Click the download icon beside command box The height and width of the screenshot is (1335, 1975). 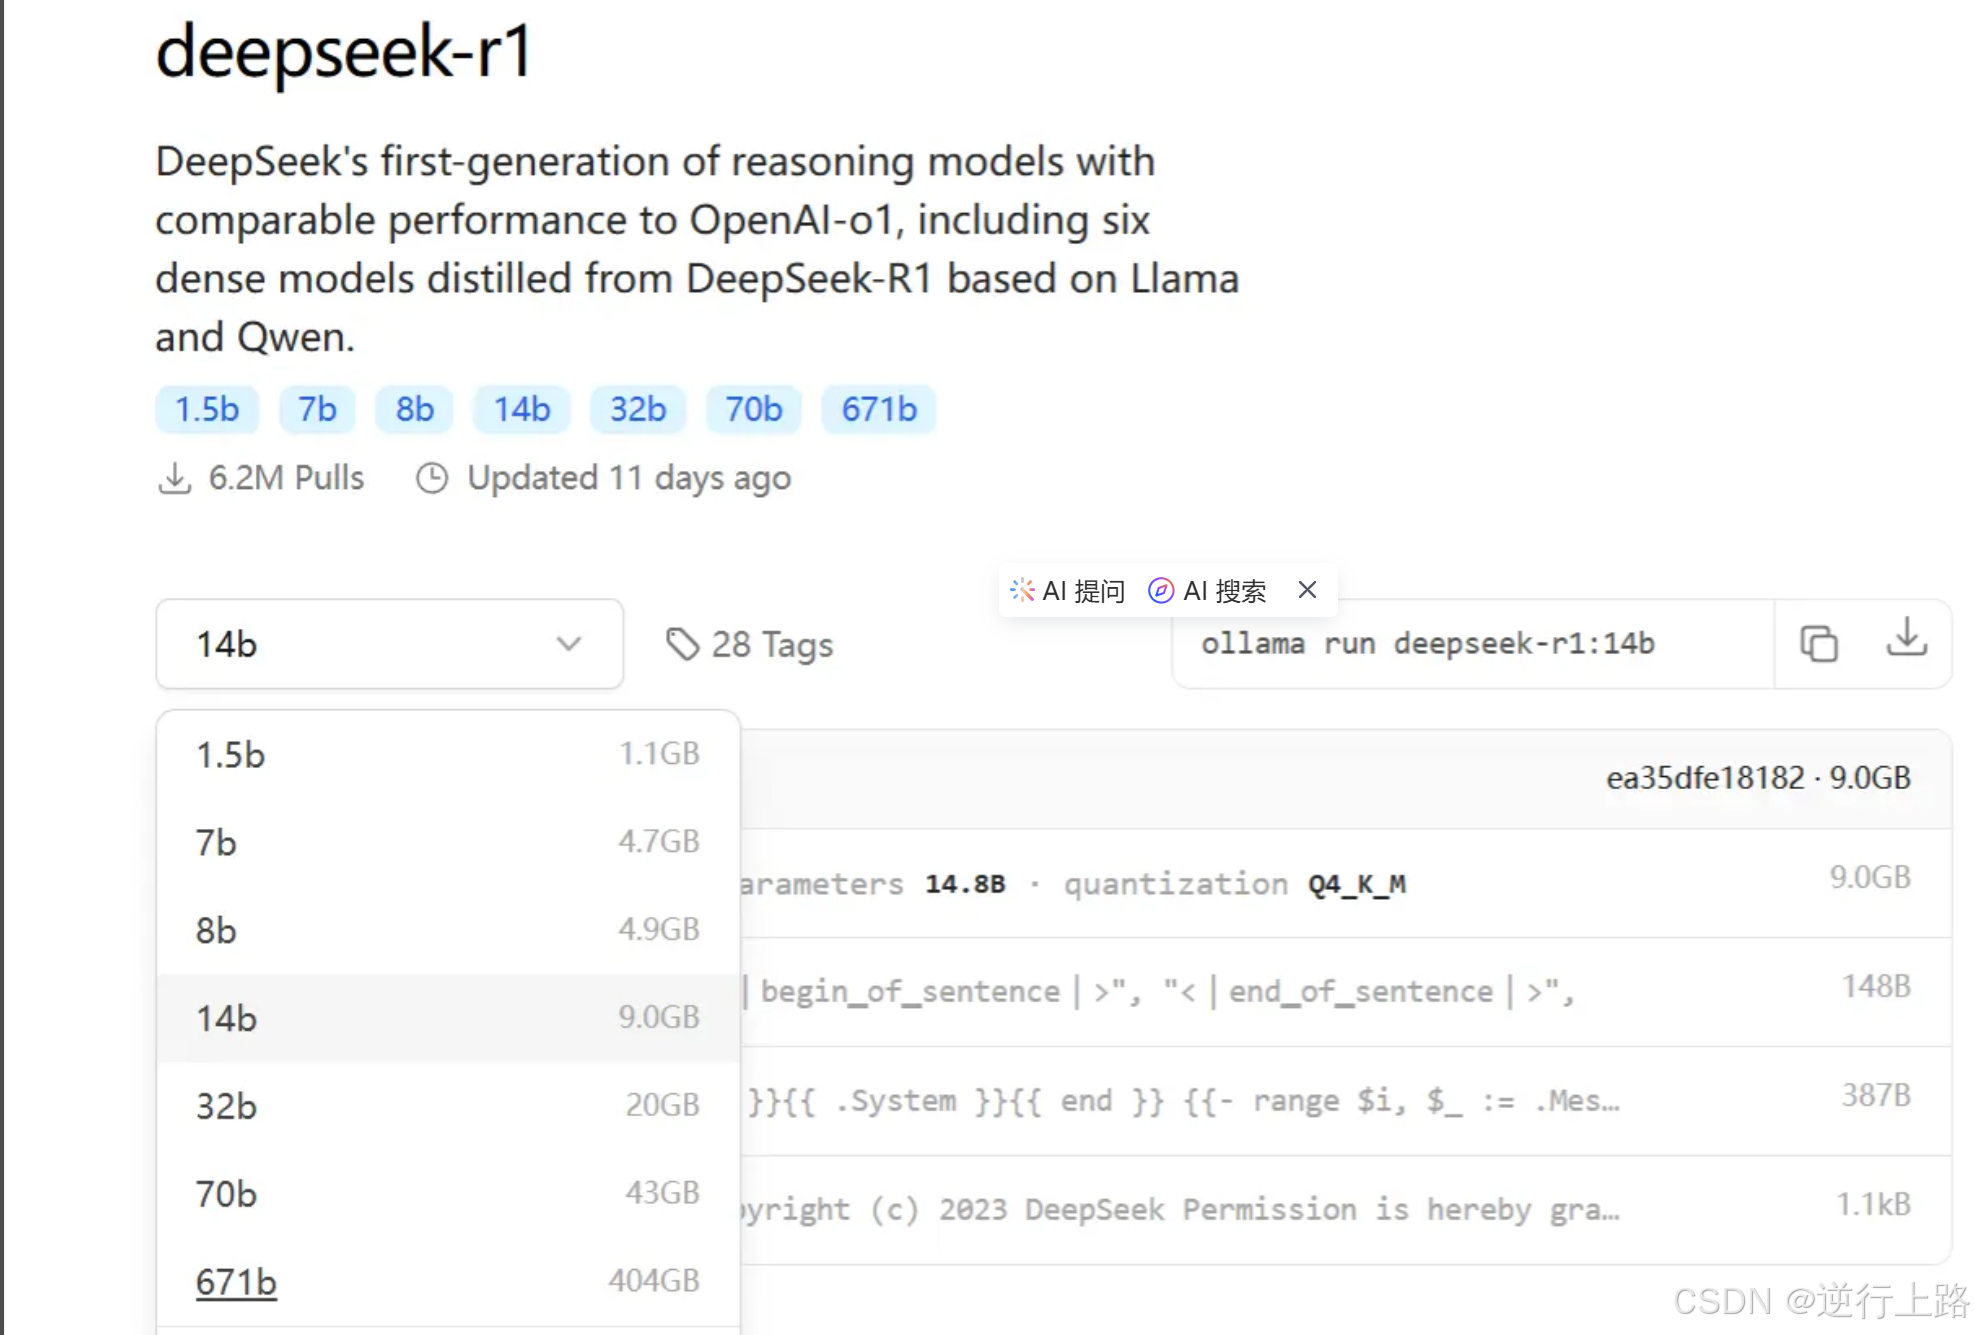1906,638
